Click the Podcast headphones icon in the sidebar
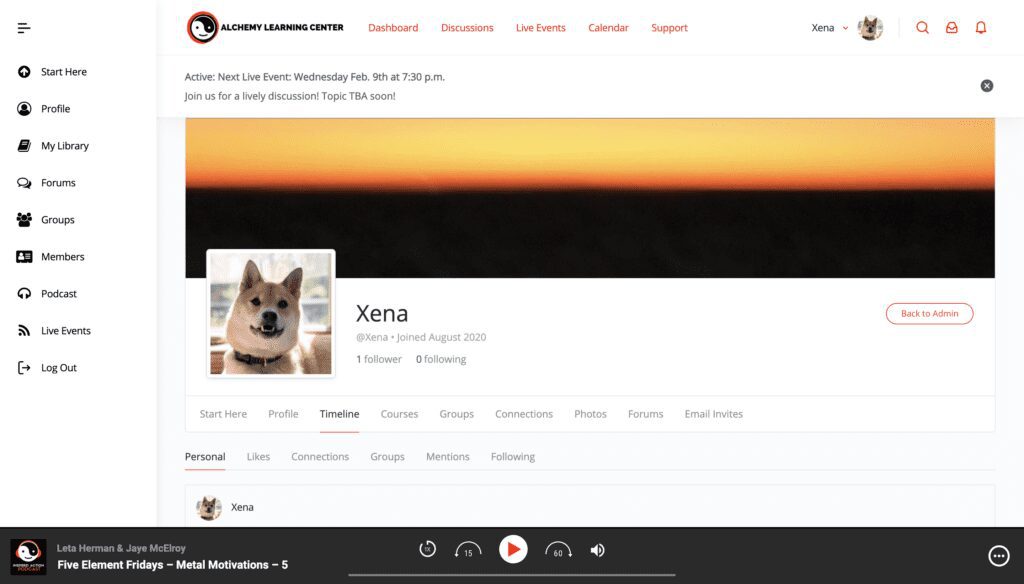The height and width of the screenshot is (584, 1024). (24, 294)
